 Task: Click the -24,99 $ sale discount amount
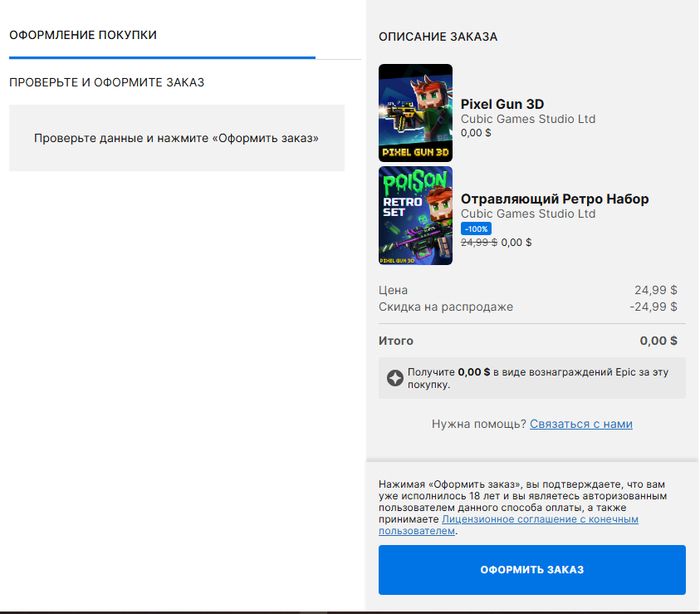(x=653, y=307)
